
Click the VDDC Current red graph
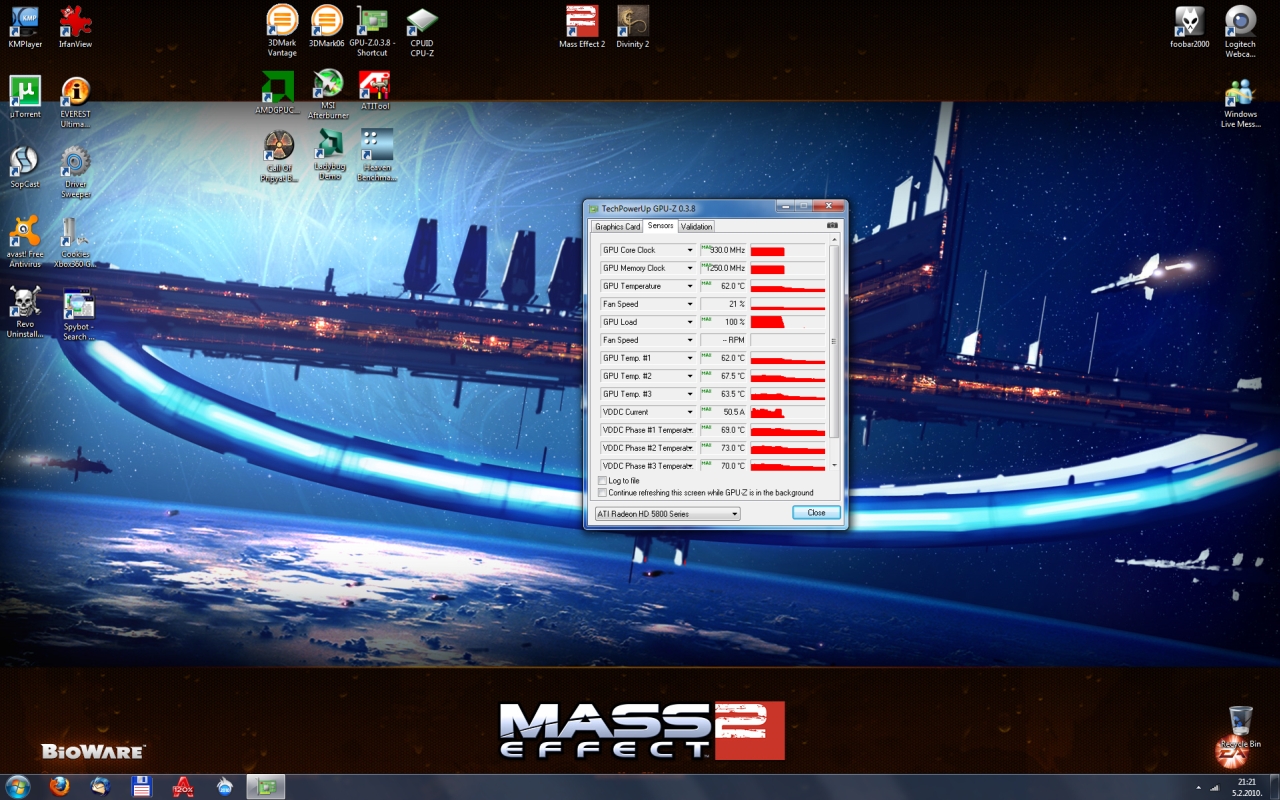coord(788,412)
